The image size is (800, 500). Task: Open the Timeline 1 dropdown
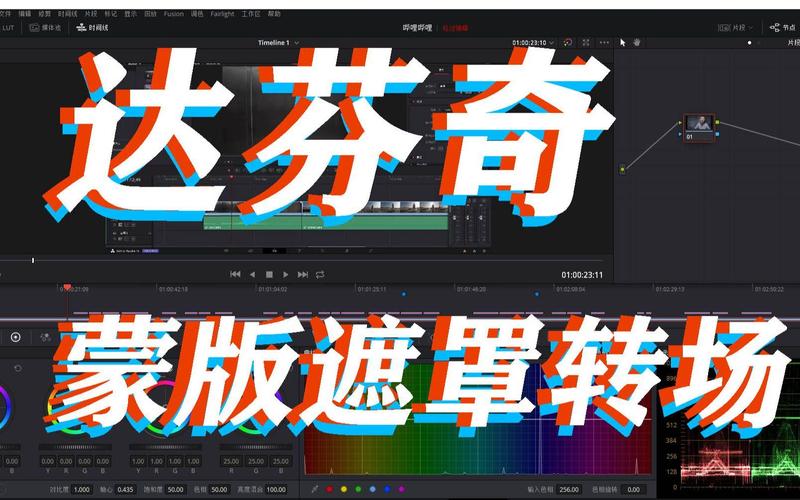tap(278, 43)
